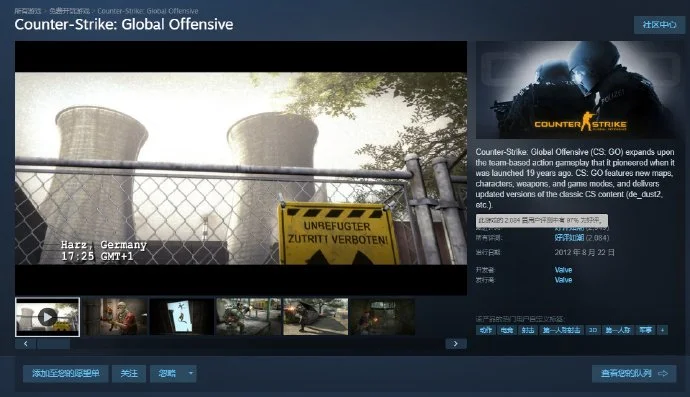Select the 动作 (Action) tag
This screenshot has width=690, height=397.
coord(485,330)
